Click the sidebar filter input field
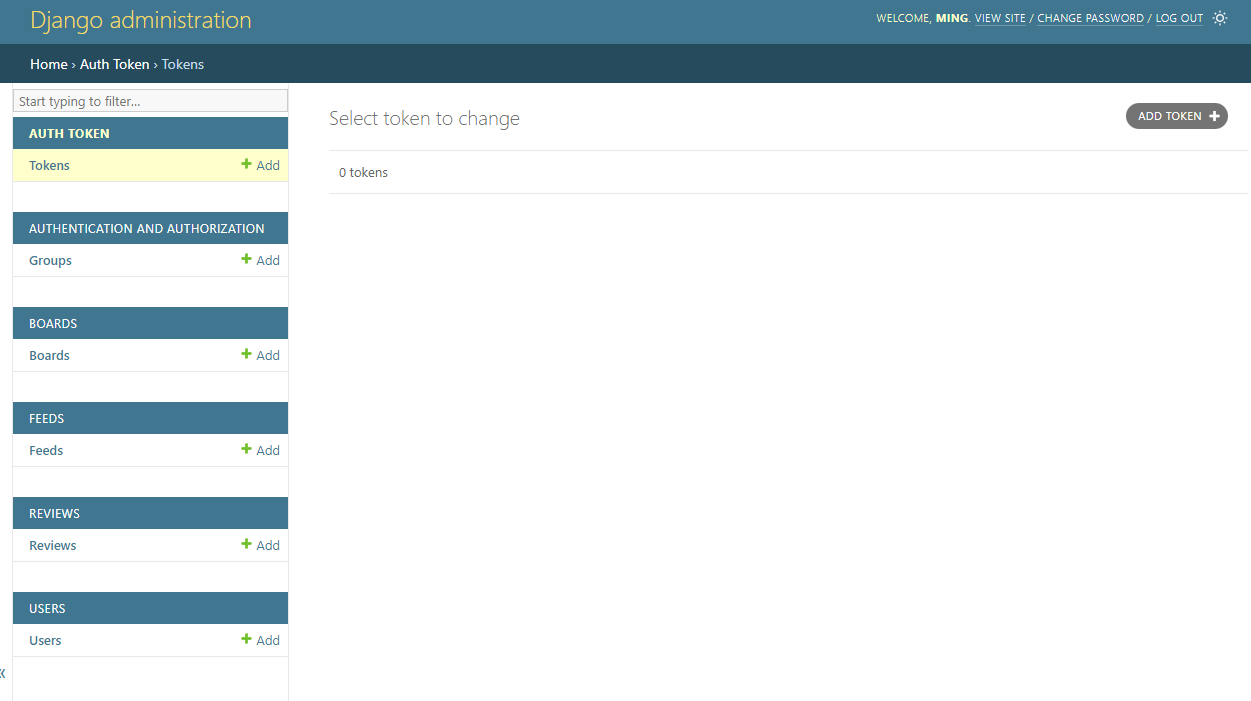 tap(149, 100)
